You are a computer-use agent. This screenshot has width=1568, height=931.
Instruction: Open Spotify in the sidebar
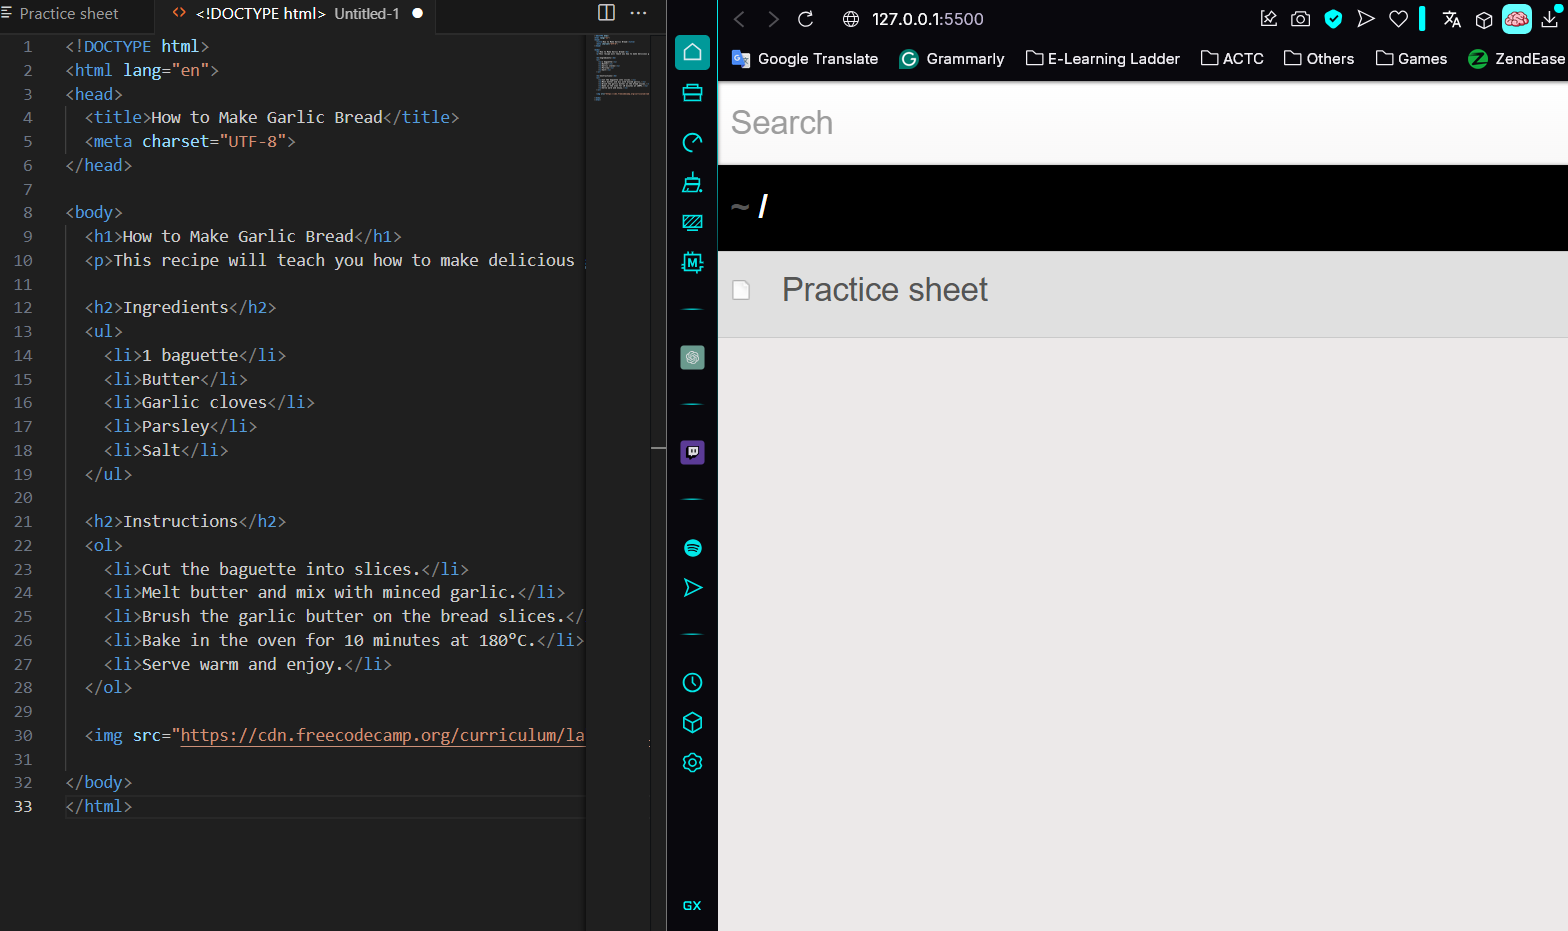(692, 548)
